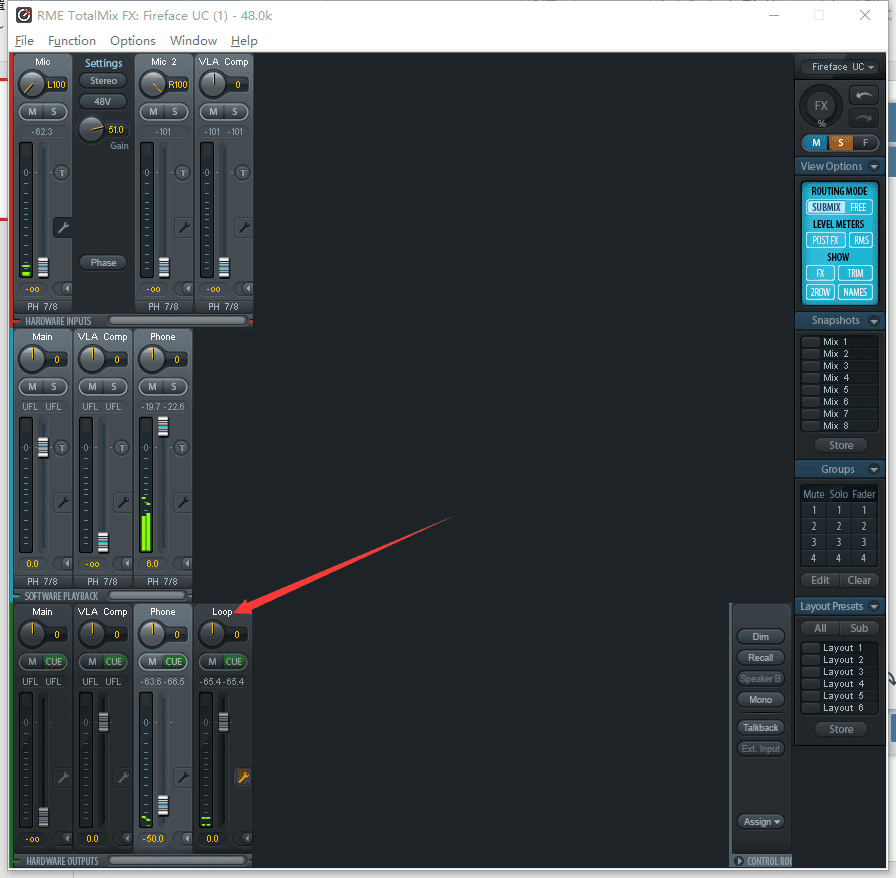Click T trim button on Phone playback

(182, 448)
